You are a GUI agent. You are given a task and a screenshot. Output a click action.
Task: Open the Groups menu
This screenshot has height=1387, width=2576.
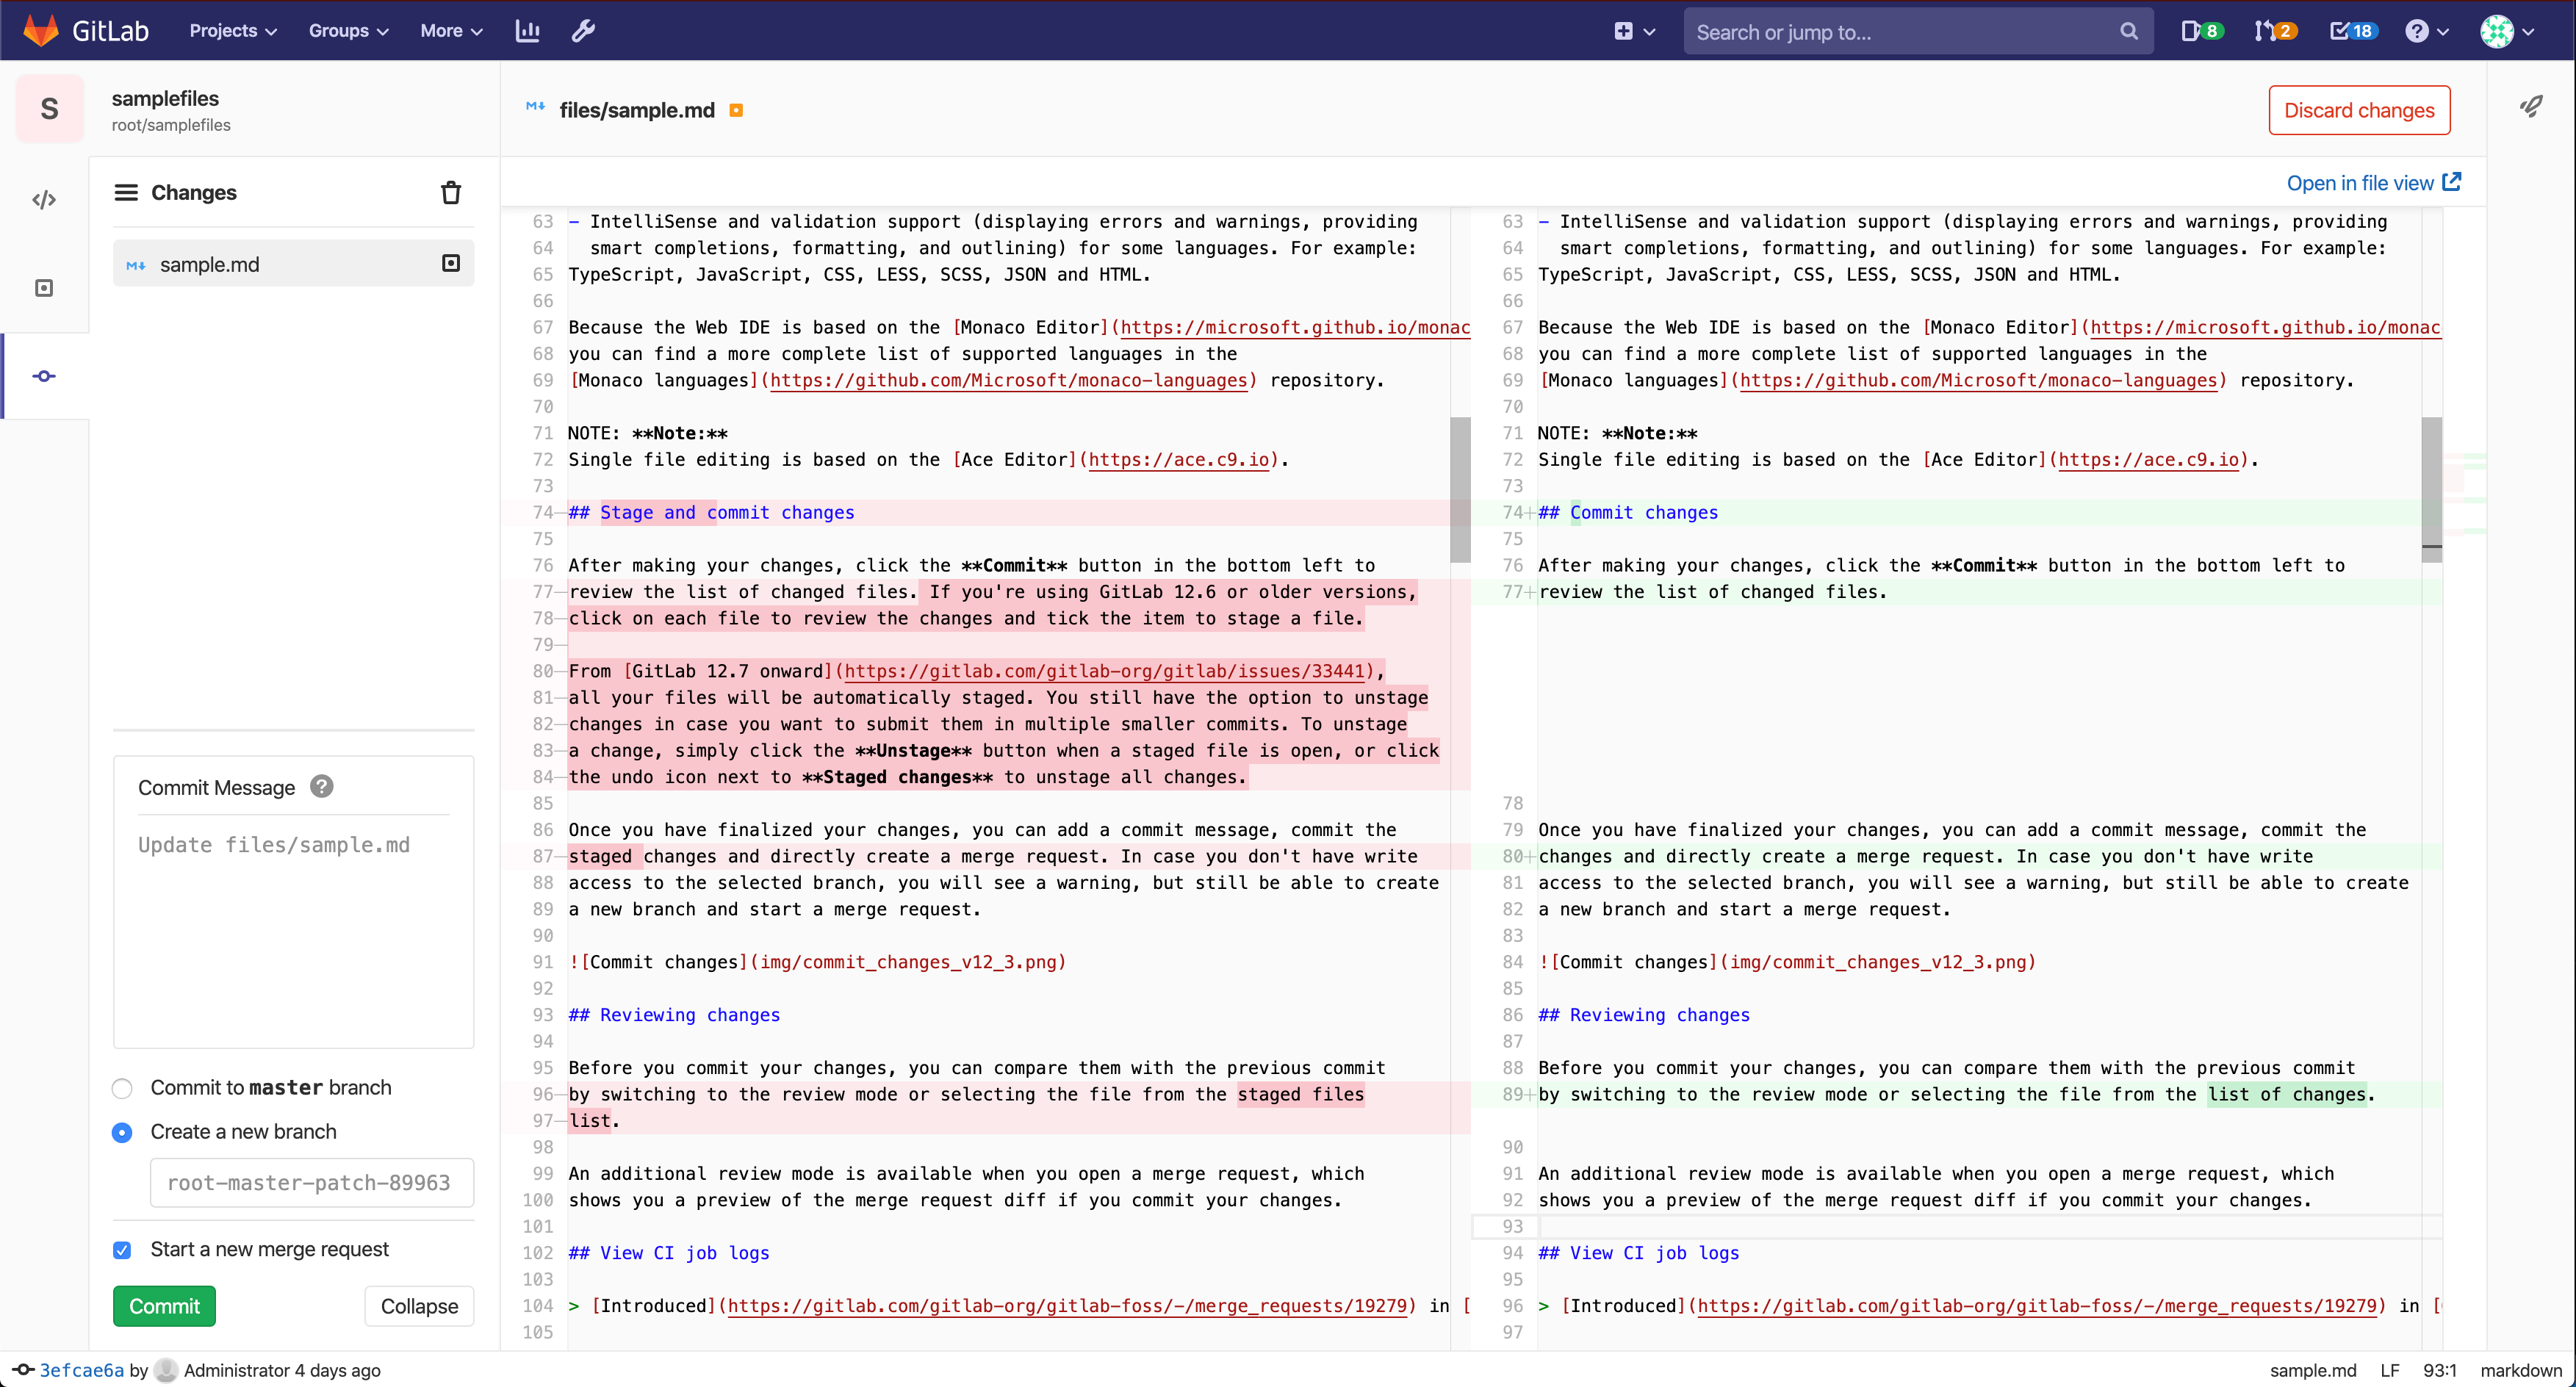point(347,31)
